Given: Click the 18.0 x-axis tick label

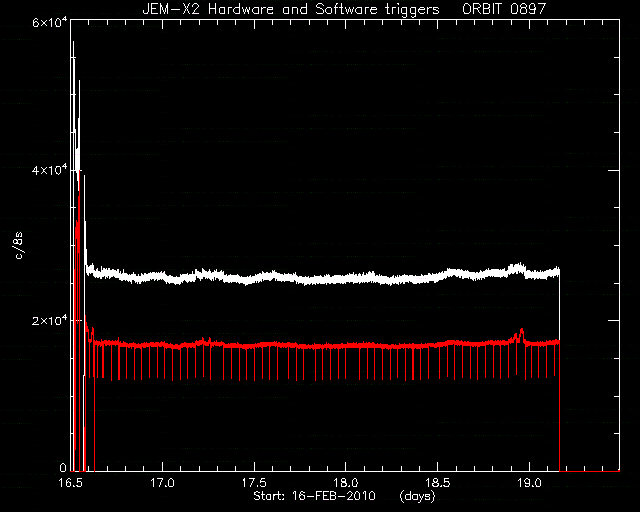Looking at the screenshot, I should 346,483.
